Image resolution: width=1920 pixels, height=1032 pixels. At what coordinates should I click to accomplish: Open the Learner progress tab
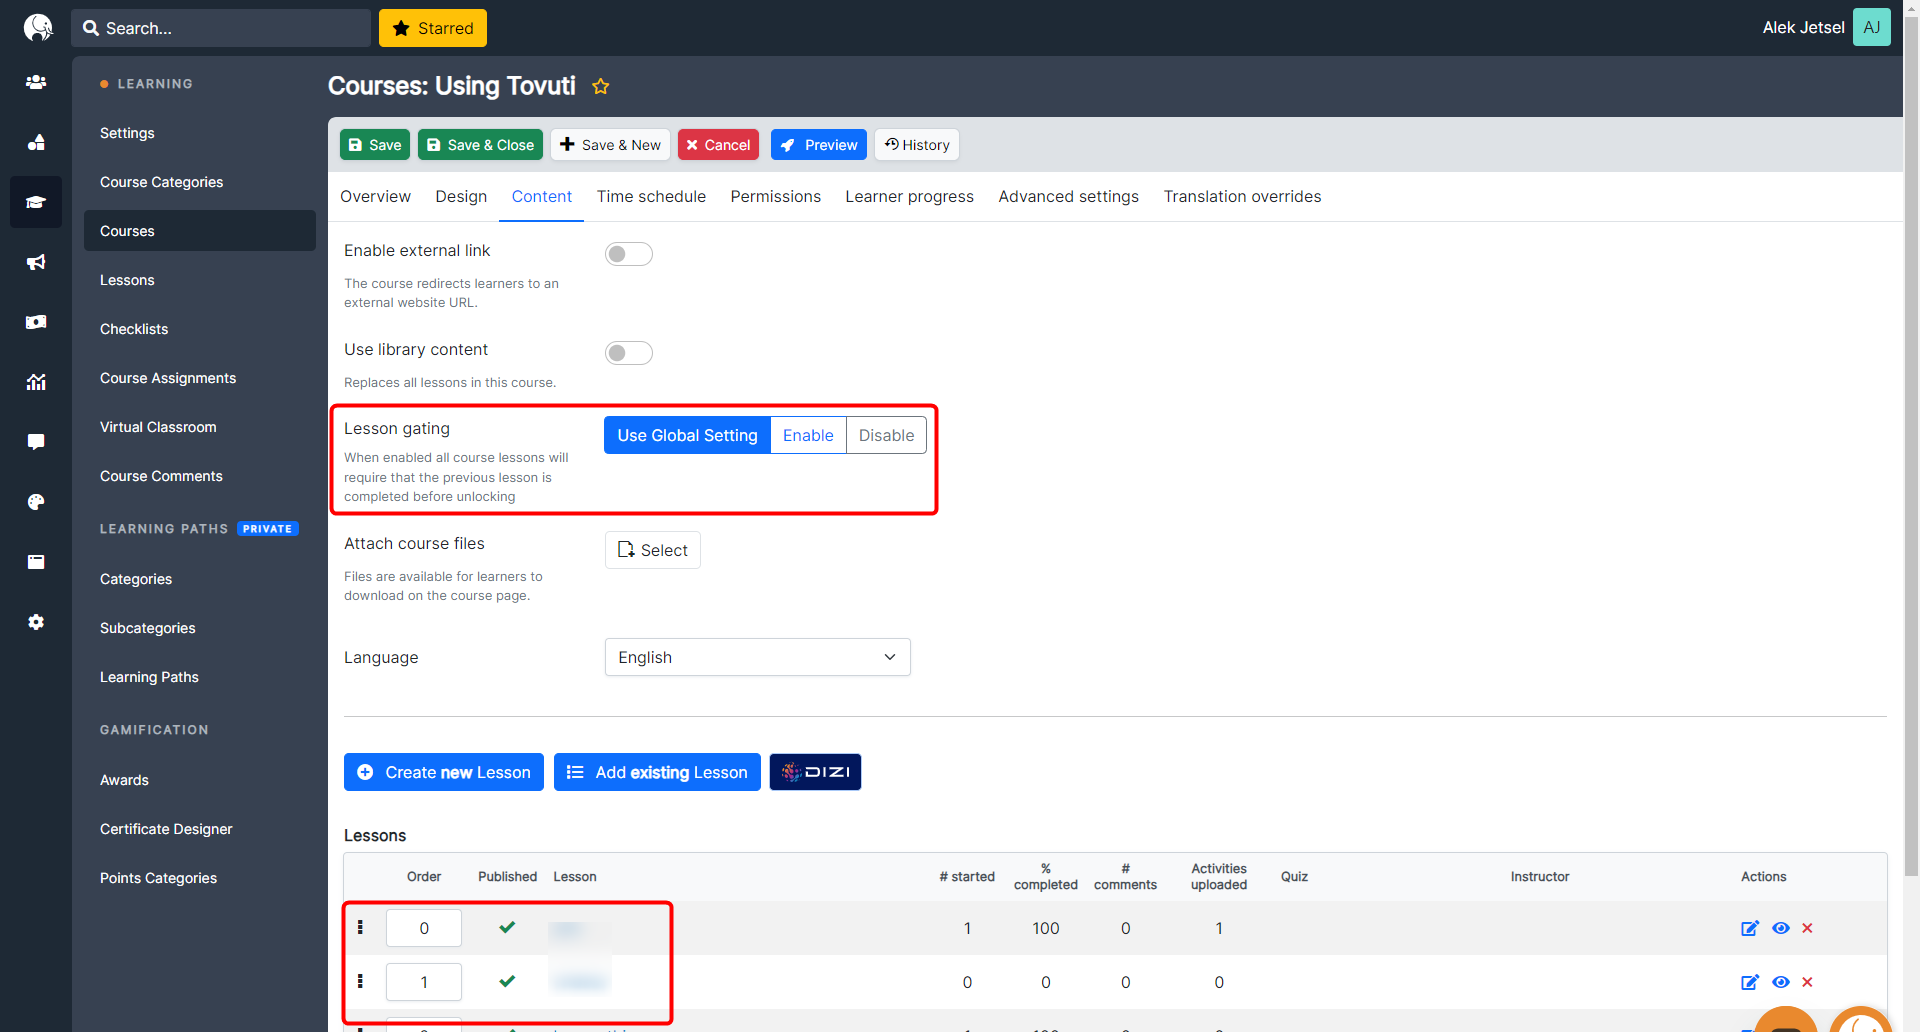909,197
